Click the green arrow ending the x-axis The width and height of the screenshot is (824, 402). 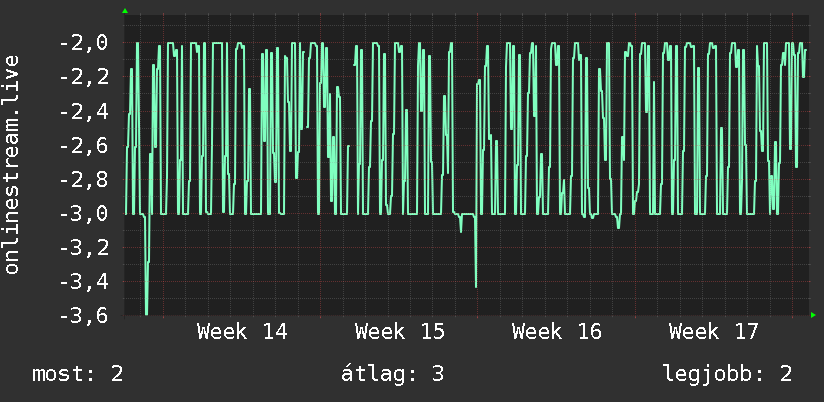tap(813, 315)
